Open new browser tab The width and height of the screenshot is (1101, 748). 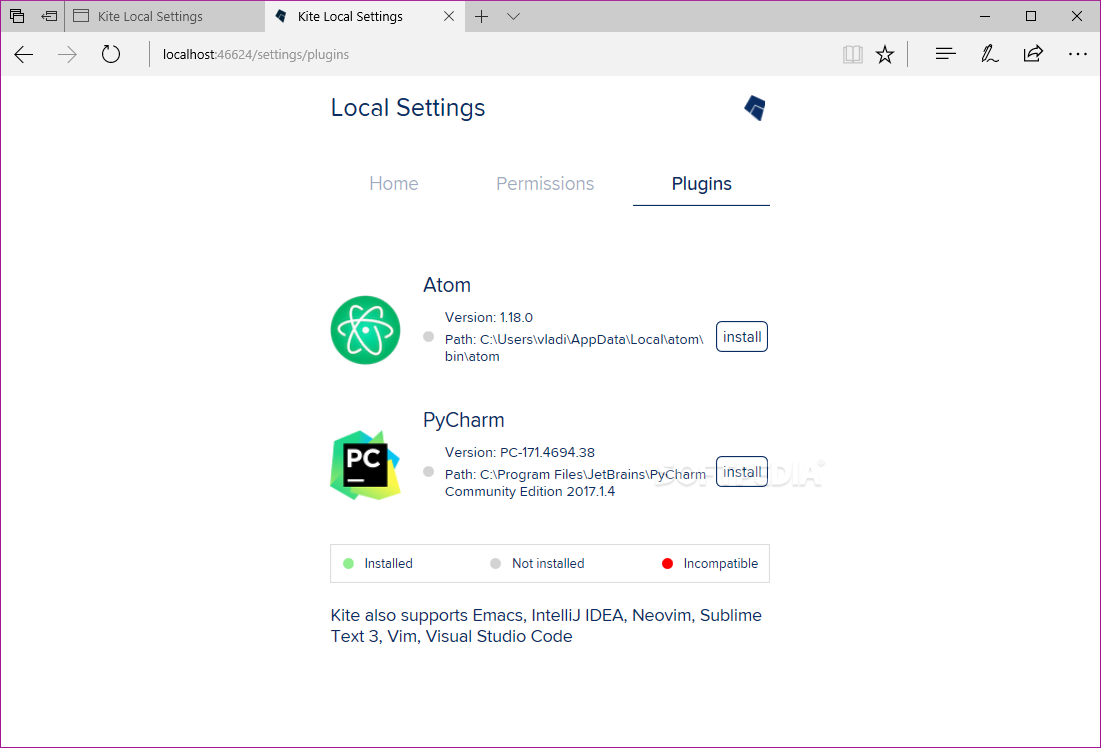tap(482, 16)
